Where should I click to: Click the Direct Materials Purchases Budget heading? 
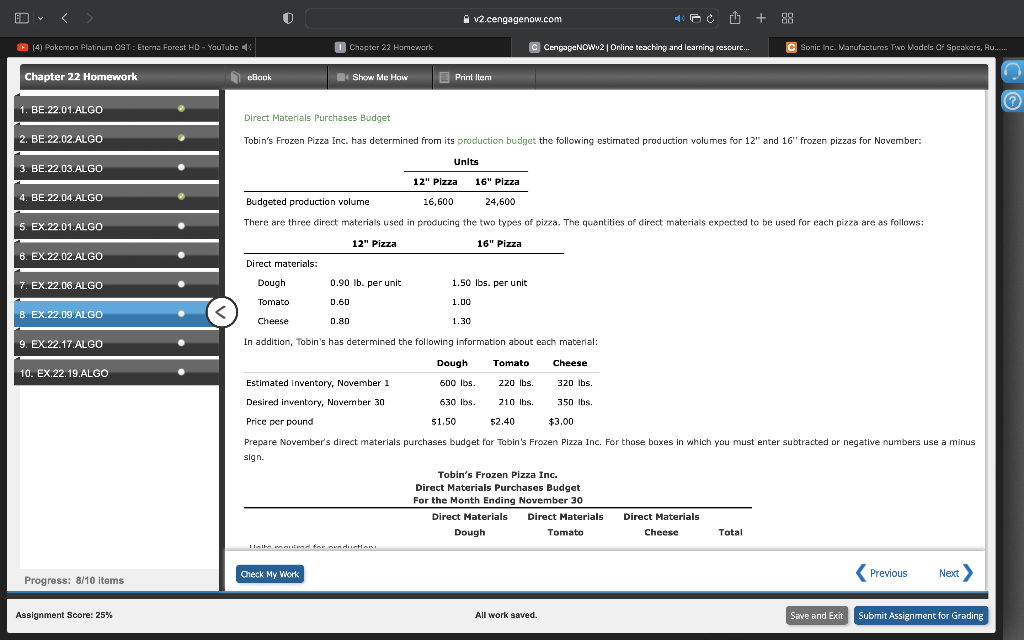tap(317, 118)
